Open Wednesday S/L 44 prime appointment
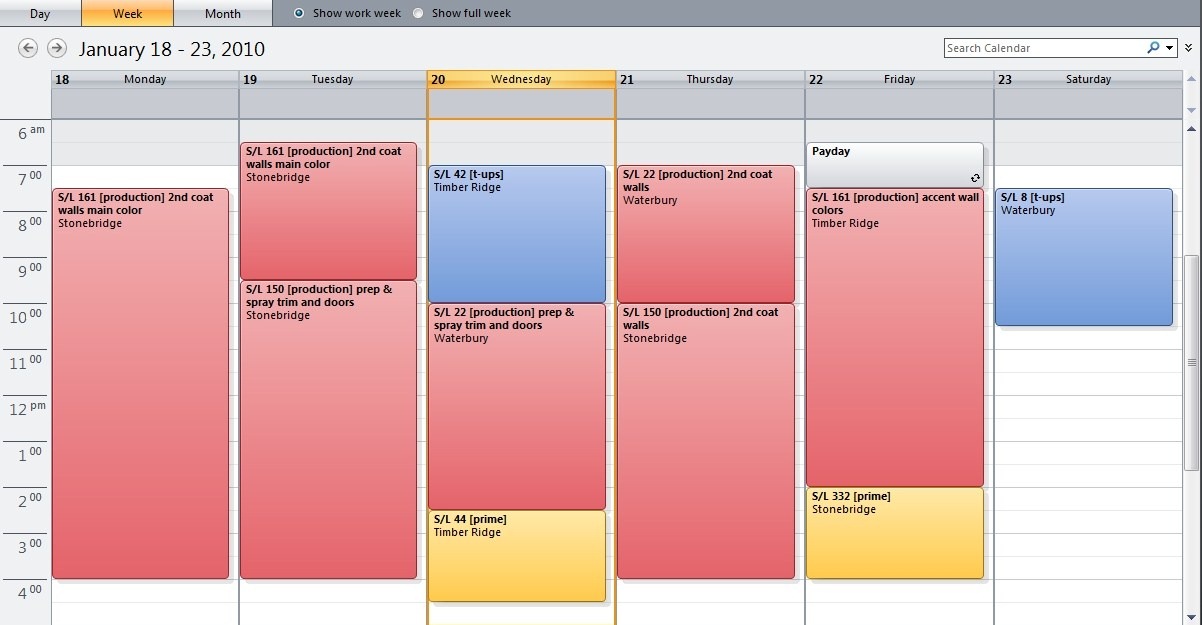This screenshot has height=625, width=1202. [517, 556]
